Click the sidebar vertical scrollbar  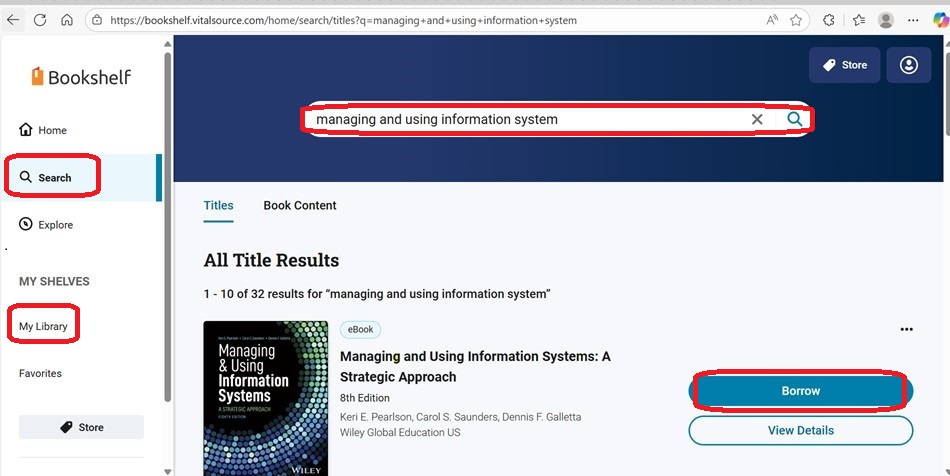coord(168,227)
